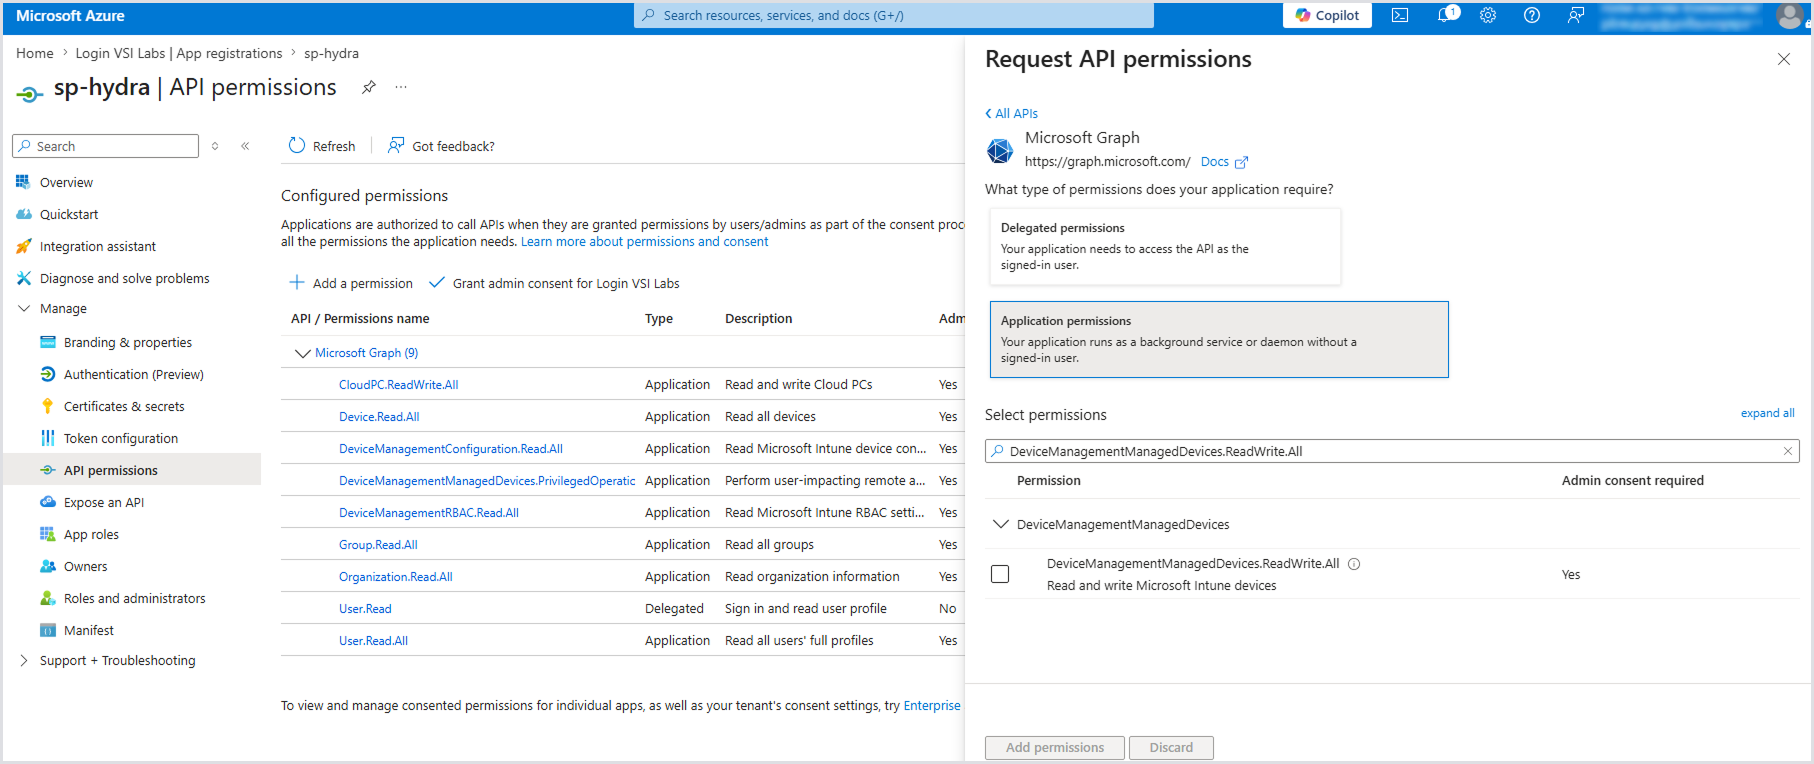Open the Device.Read.All permission
Viewport: 1814px width, 764px height.
coord(379,416)
